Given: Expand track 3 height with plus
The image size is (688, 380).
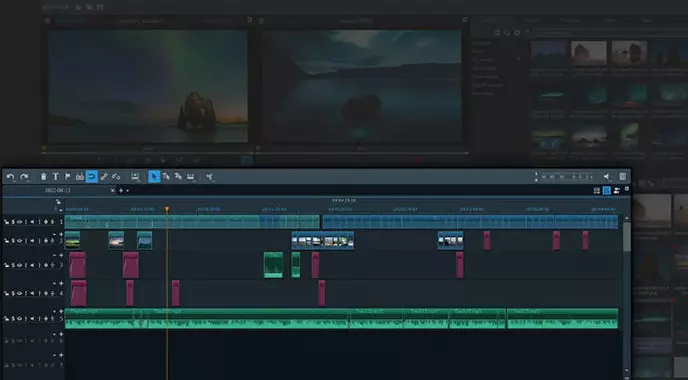Looking at the screenshot, I should [61, 255].
